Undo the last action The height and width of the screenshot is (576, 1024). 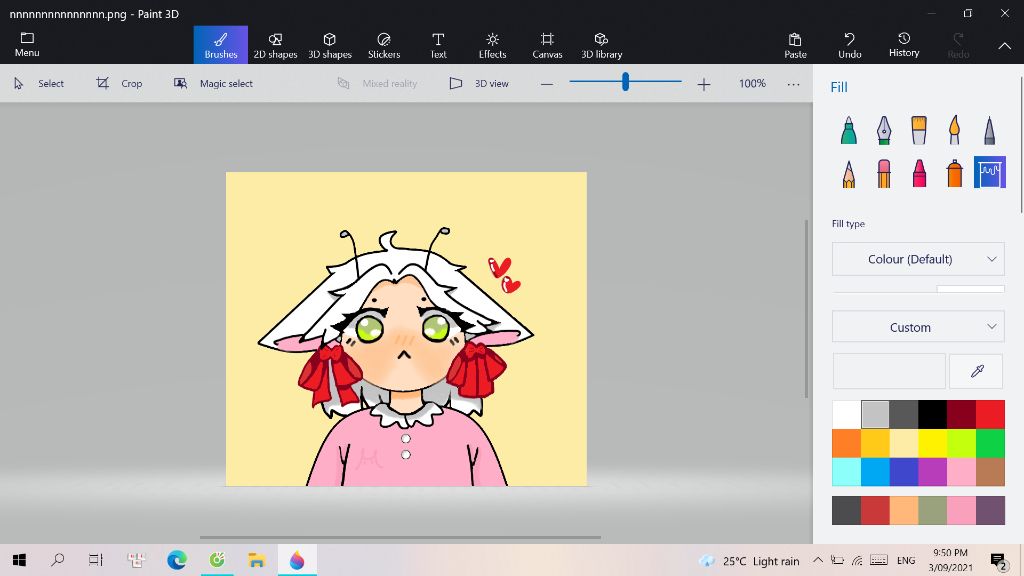(850, 45)
